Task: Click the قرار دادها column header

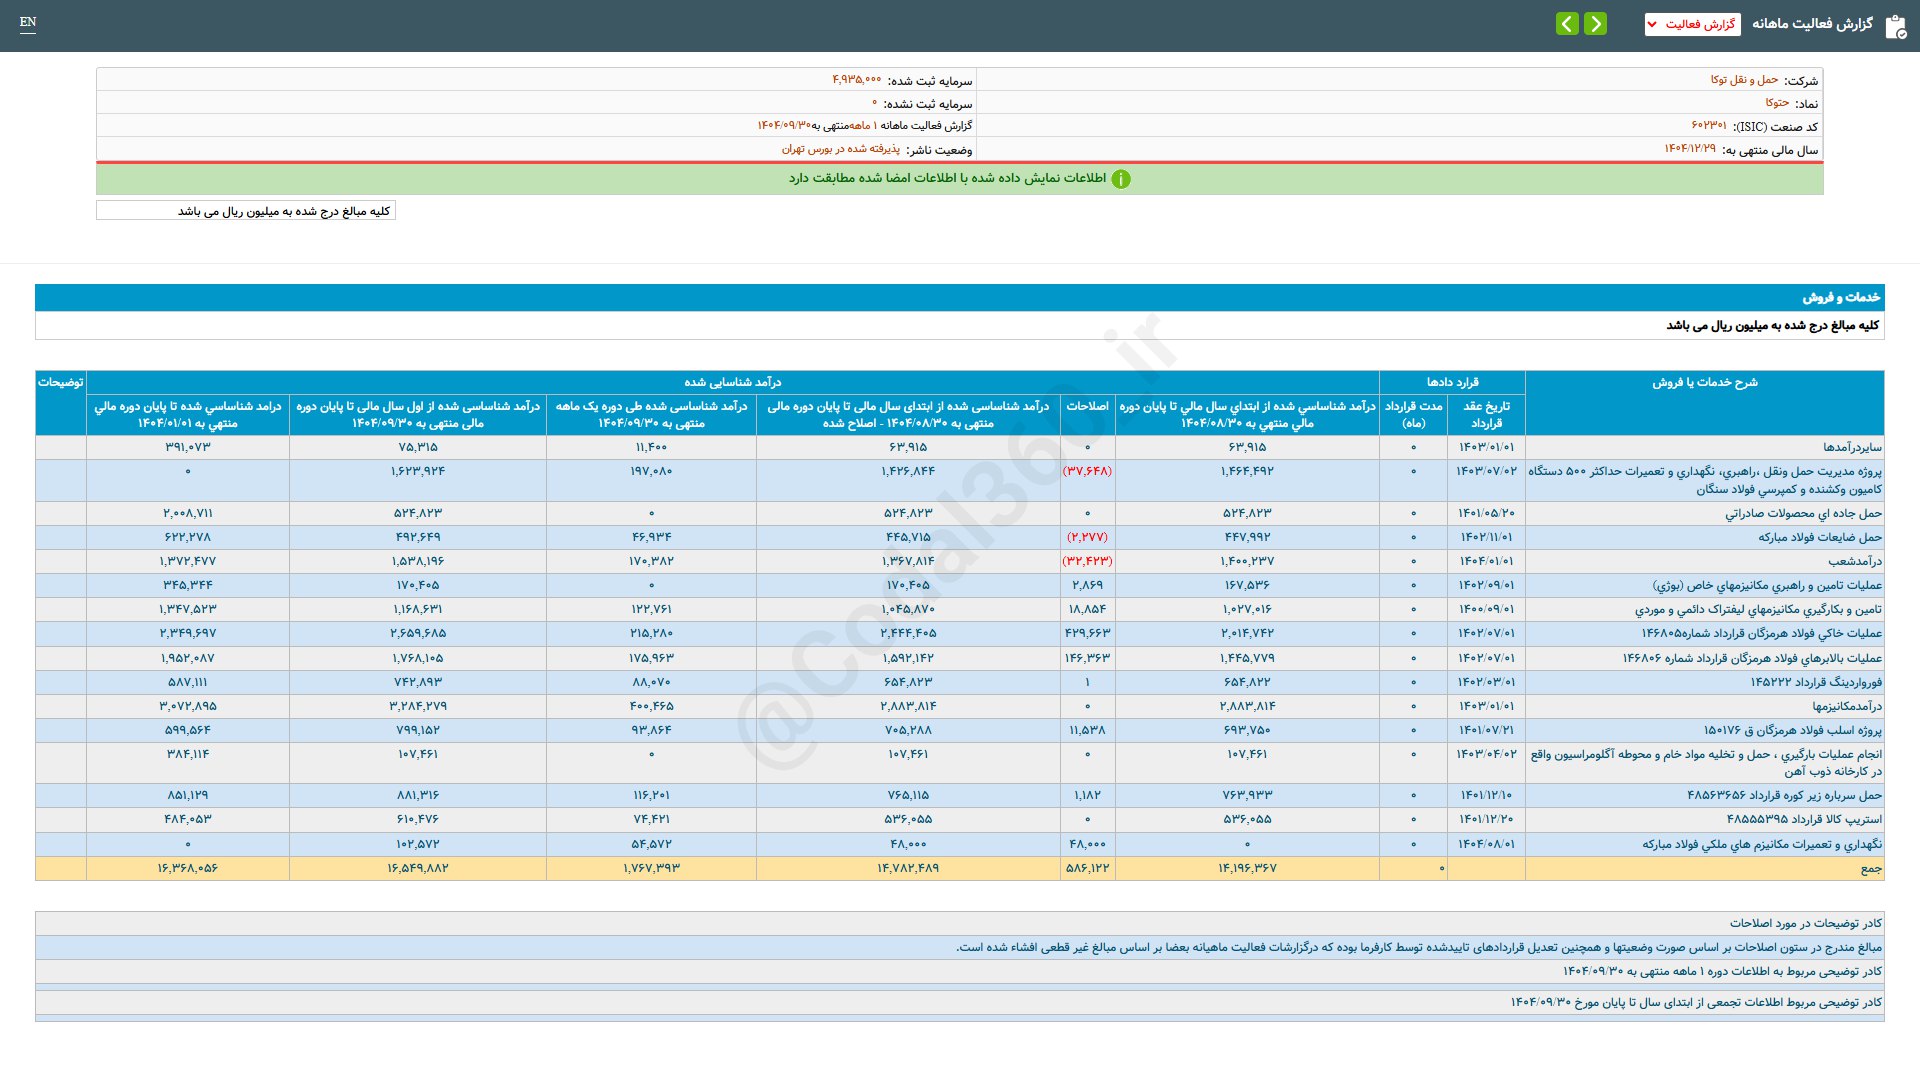Action: tap(1452, 382)
